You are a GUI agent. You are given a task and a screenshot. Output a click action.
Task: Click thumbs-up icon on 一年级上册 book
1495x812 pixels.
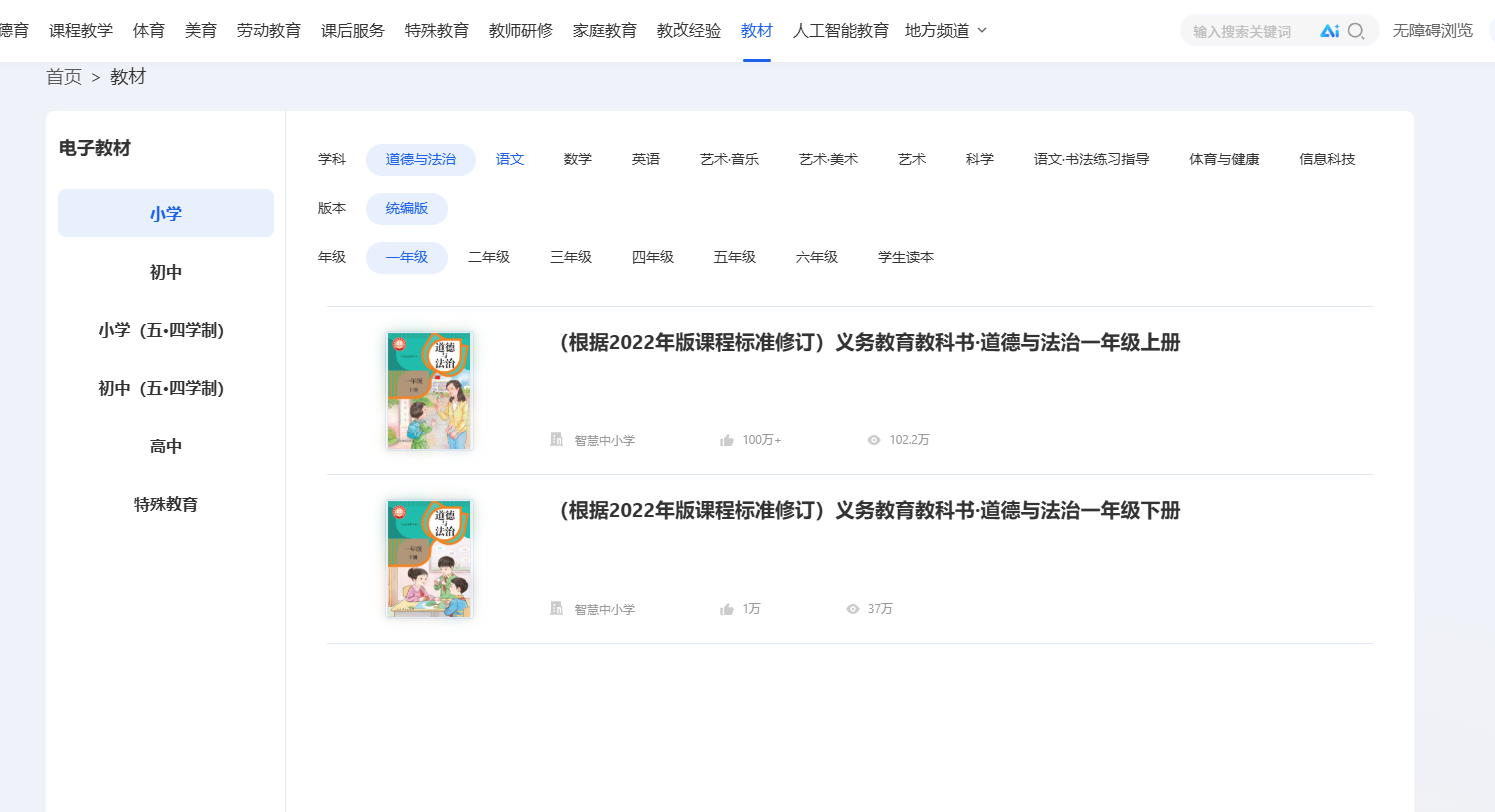click(x=727, y=440)
